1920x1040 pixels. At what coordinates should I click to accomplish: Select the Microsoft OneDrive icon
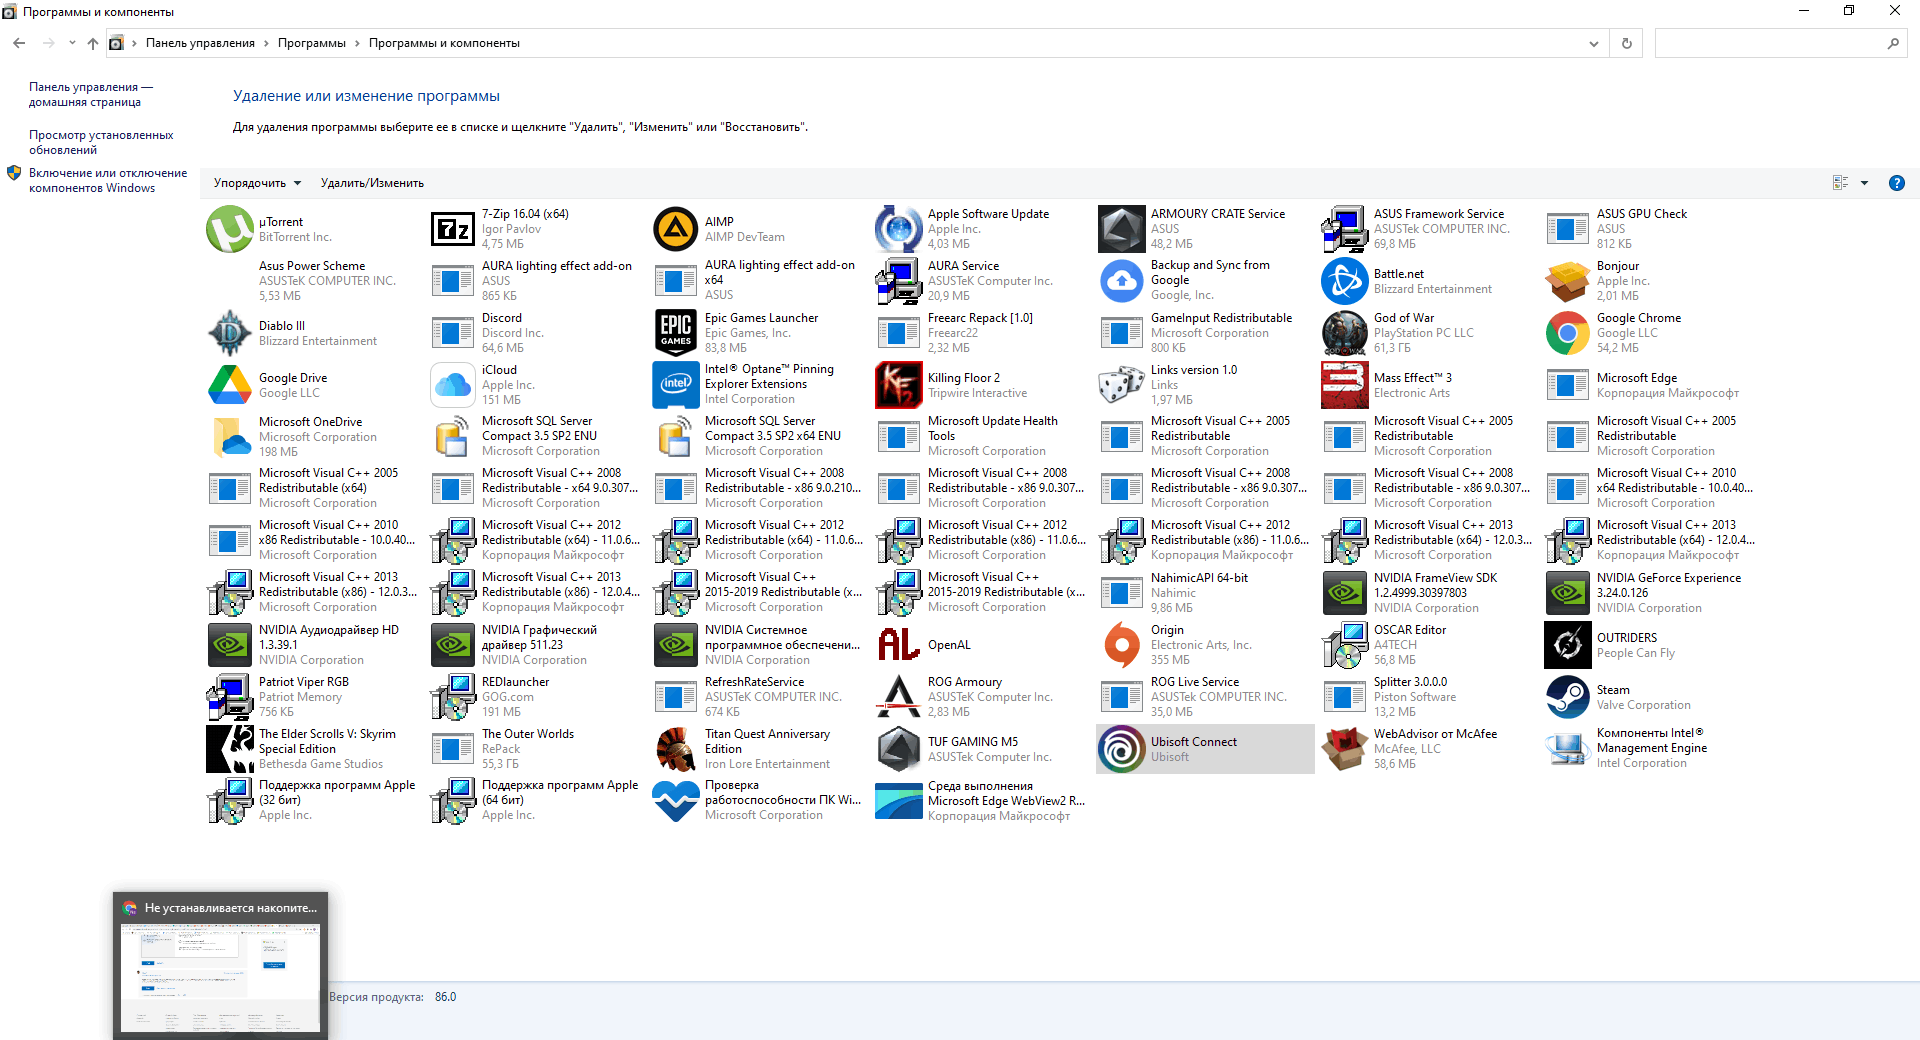pos(230,437)
